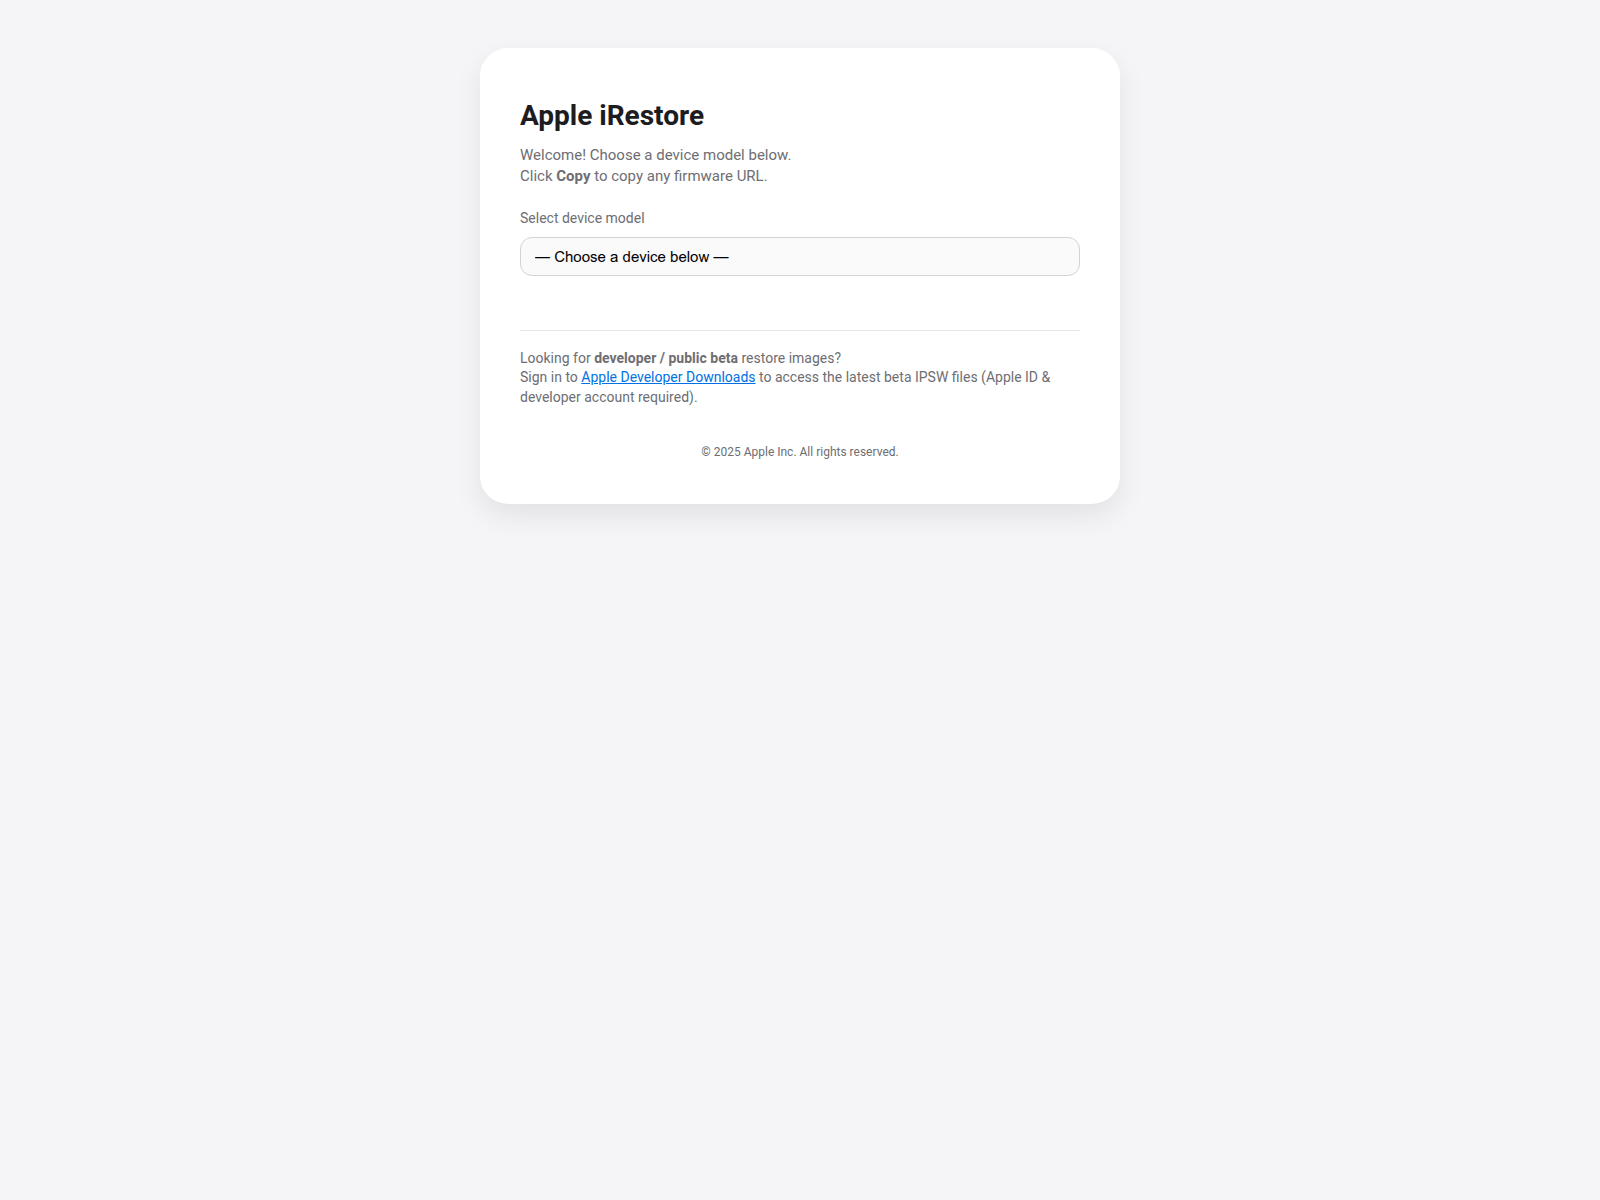Click the Apple iRestore heading

611,115
